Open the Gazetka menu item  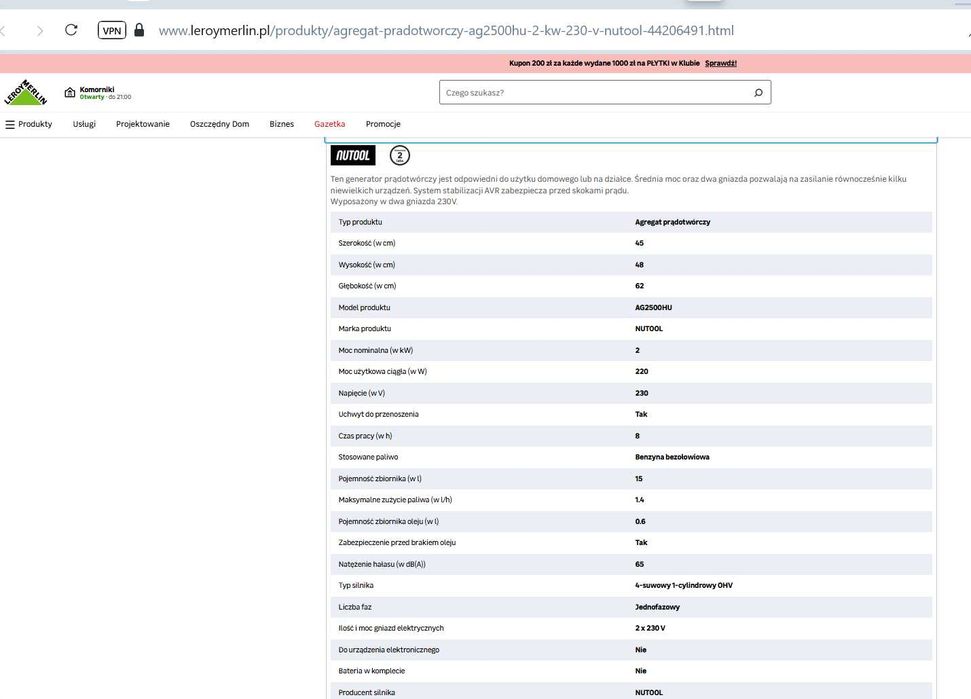tap(329, 124)
